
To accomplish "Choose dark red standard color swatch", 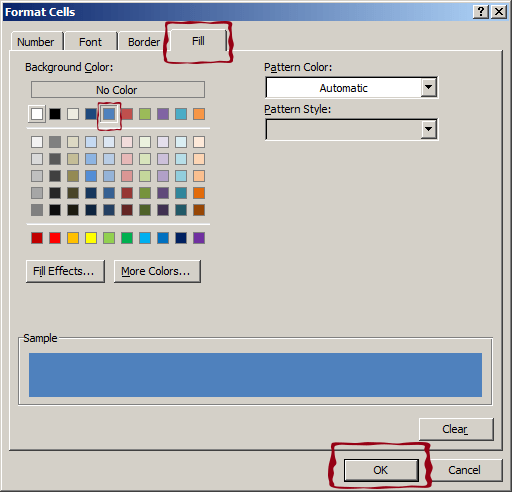I will pos(37,238).
